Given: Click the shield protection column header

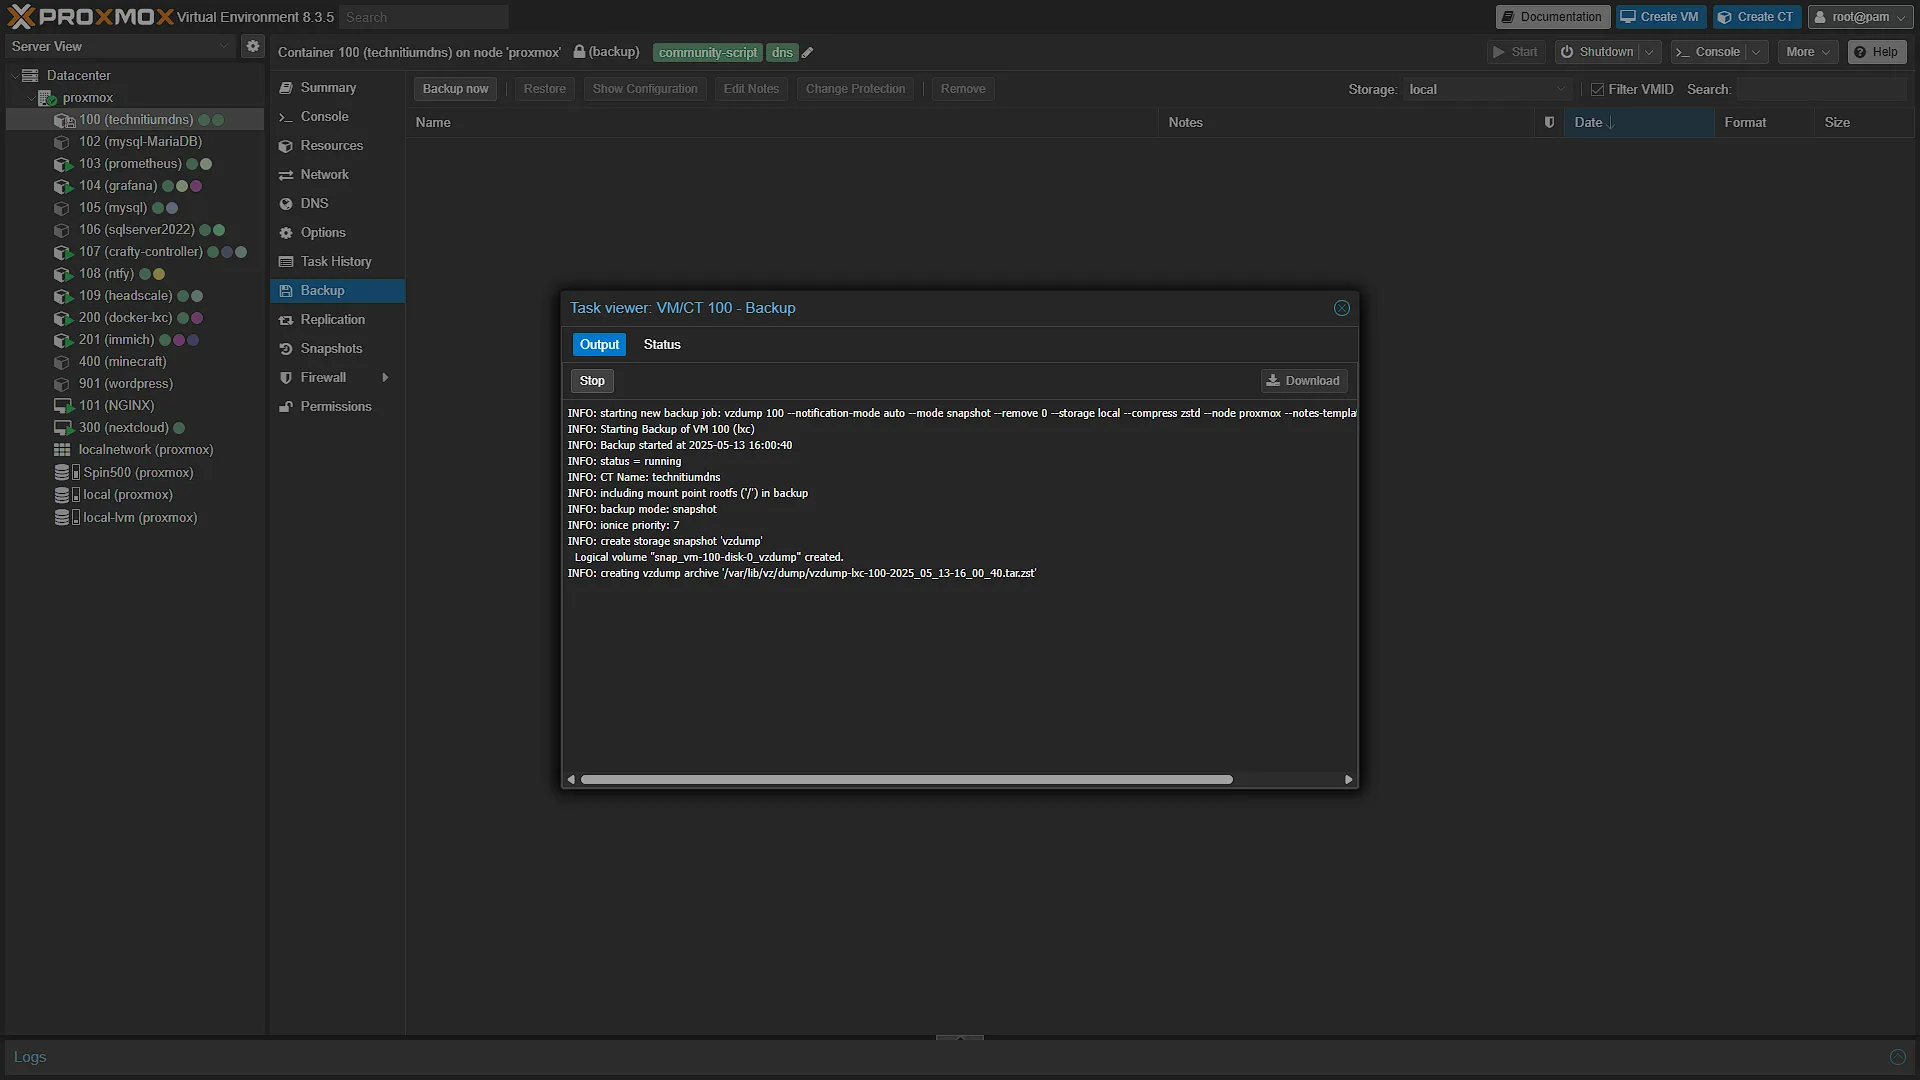Looking at the screenshot, I should point(1549,122).
